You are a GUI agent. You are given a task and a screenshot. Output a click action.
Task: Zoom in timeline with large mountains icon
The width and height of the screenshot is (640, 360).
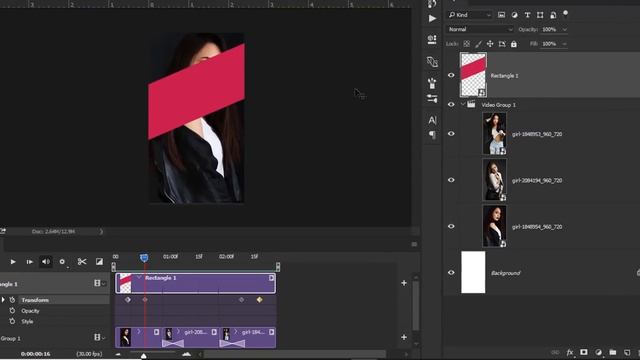click(x=187, y=354)
